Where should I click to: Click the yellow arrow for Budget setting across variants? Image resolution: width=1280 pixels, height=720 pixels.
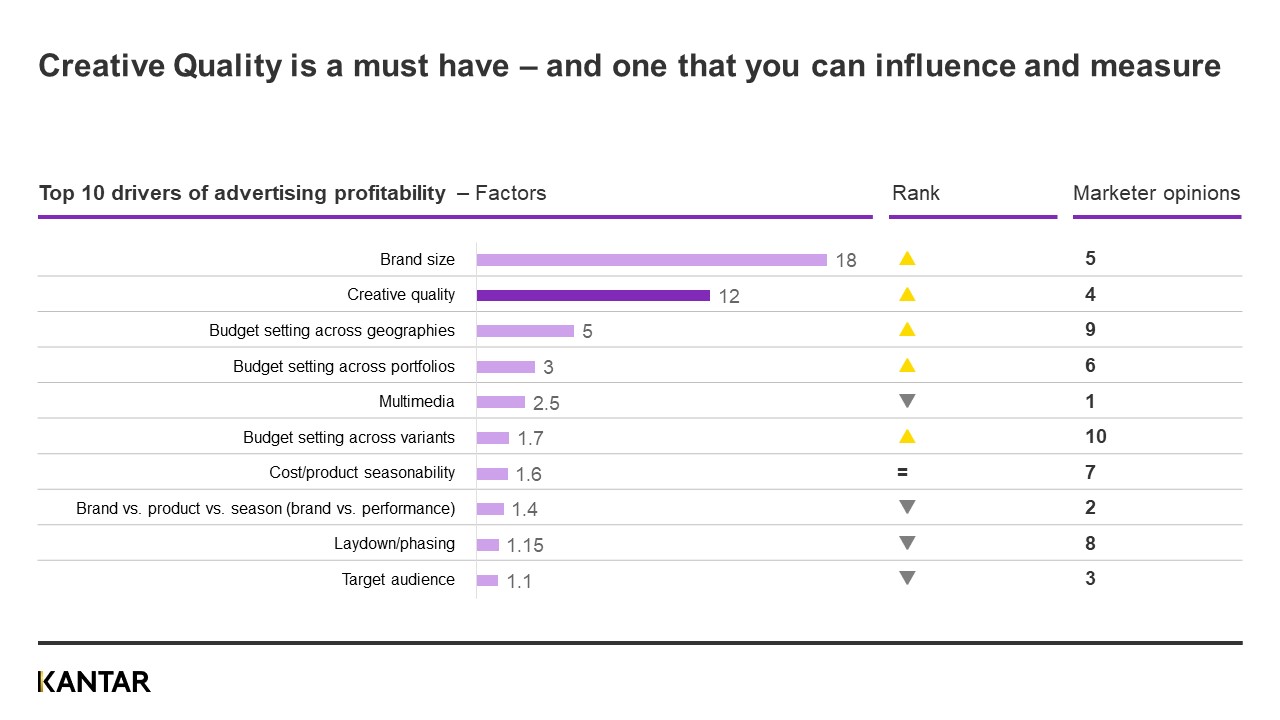click(907, 437)
